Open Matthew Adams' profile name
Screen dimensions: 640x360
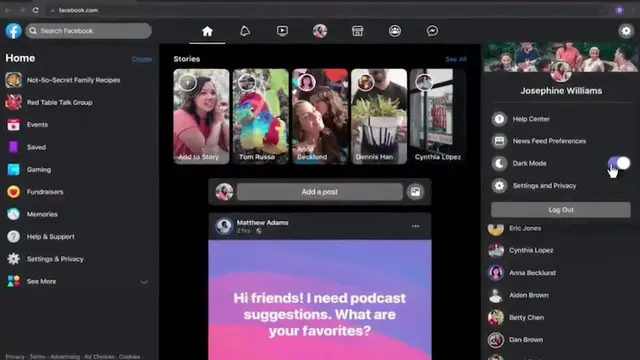point(262,222)
